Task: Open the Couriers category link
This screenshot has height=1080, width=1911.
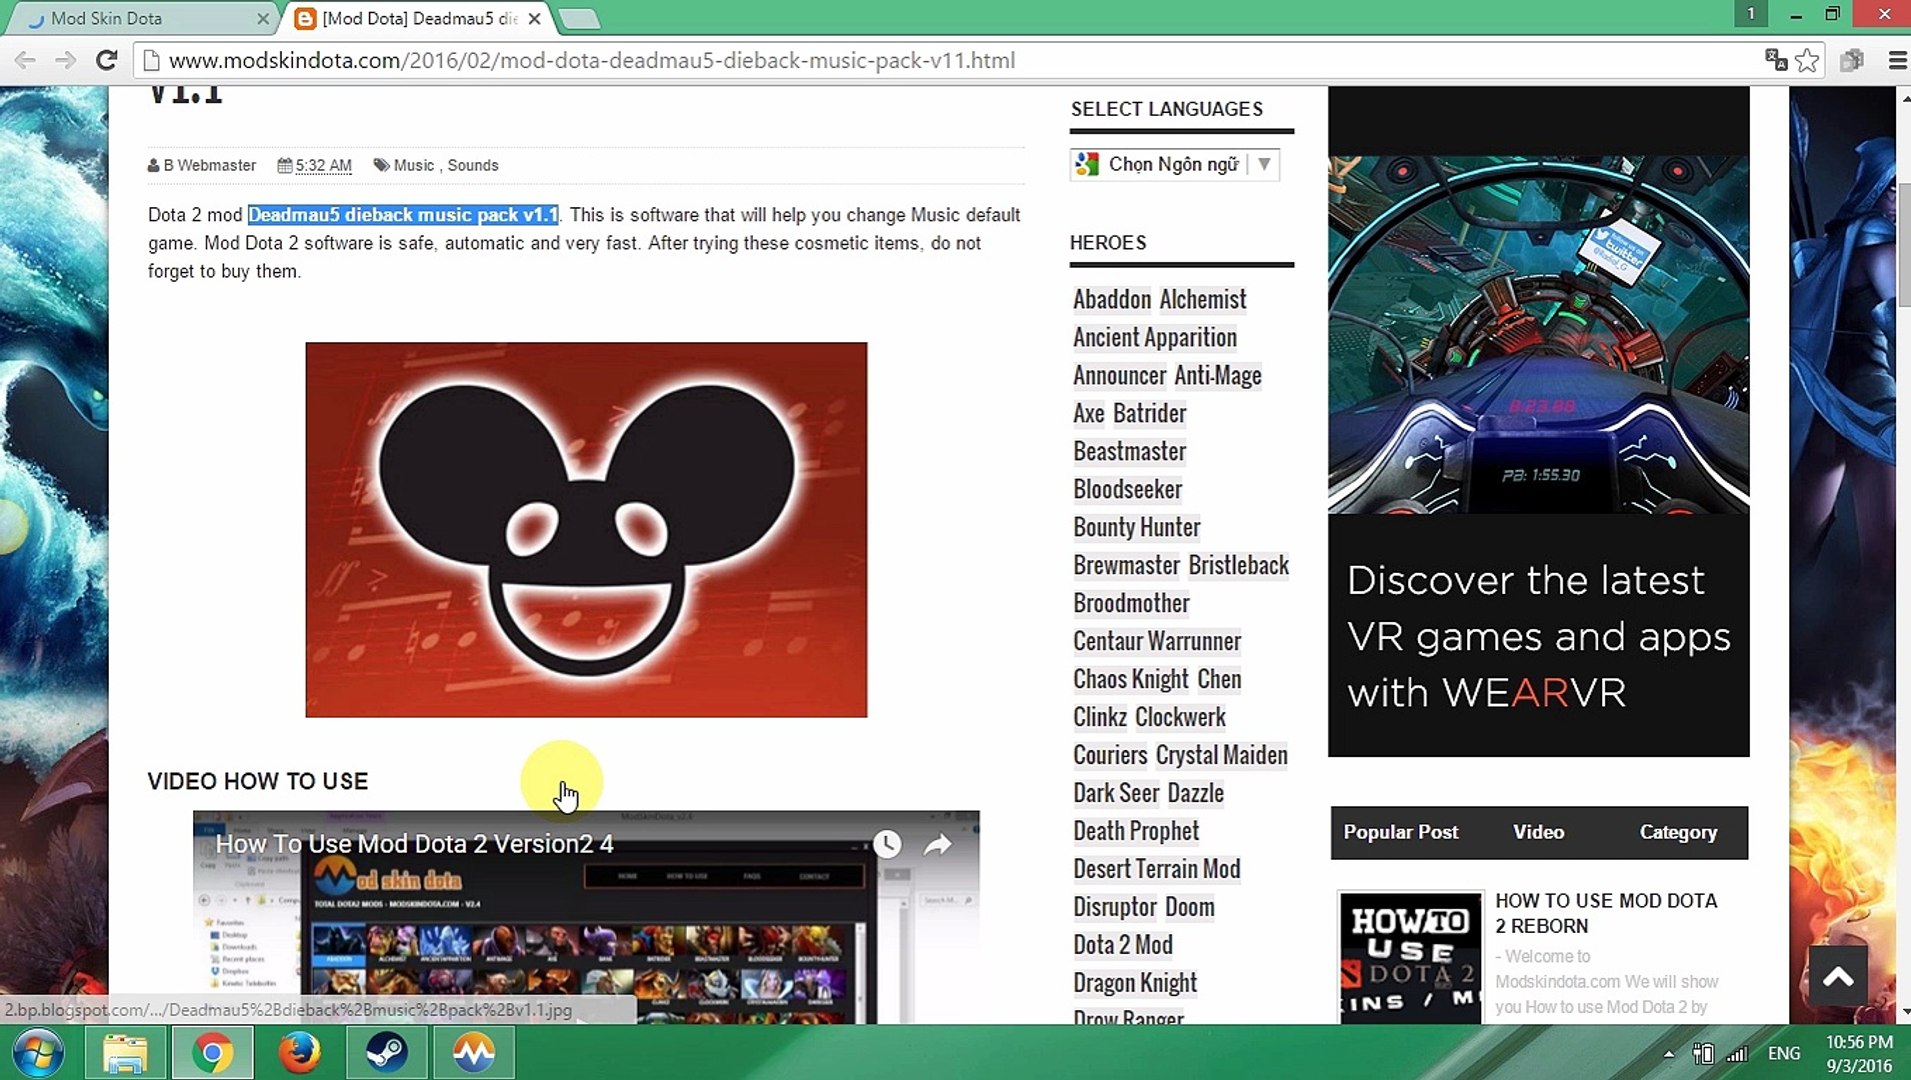Action: [x=1110, y=755]
